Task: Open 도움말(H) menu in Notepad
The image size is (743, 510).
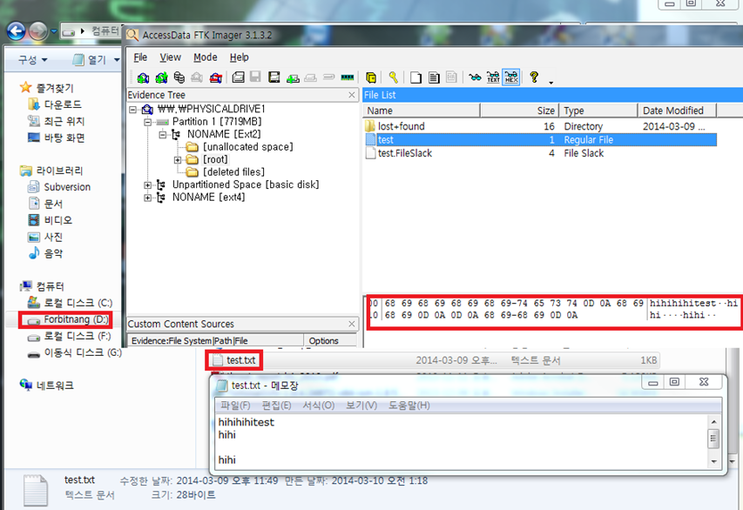Action: [x=409, y=405]
